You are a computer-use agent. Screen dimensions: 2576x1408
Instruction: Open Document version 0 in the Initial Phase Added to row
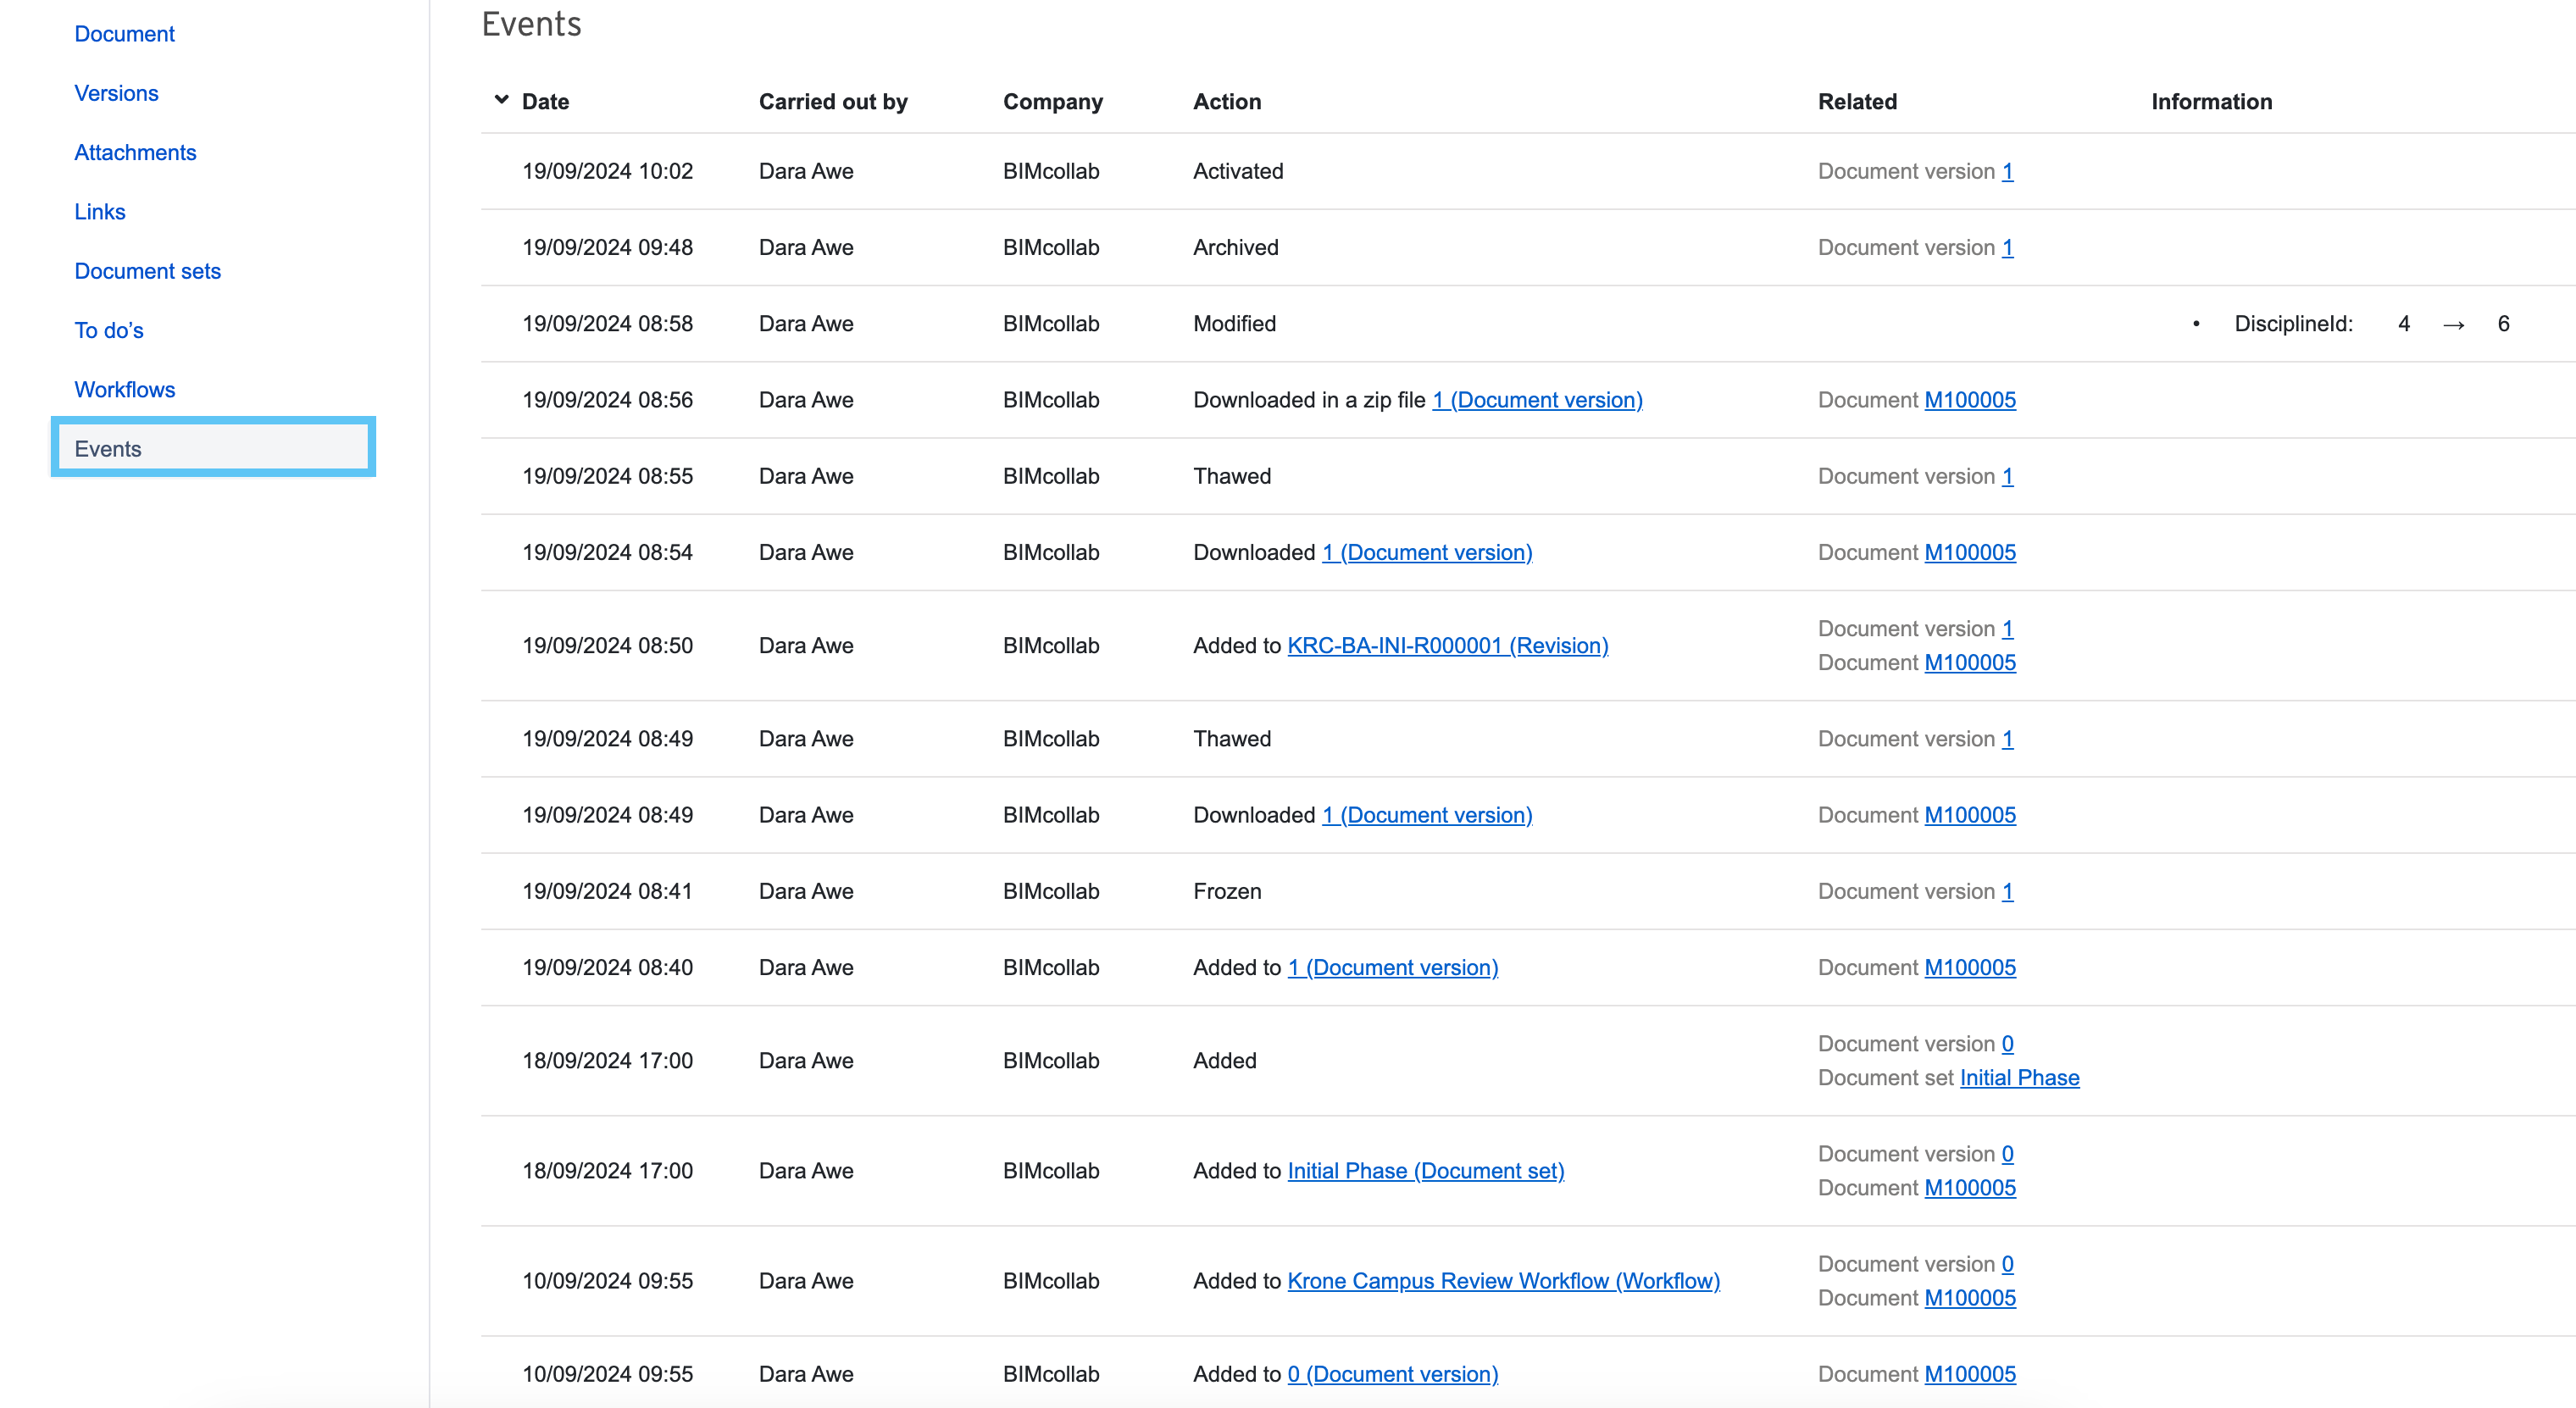(2007, 1153)
